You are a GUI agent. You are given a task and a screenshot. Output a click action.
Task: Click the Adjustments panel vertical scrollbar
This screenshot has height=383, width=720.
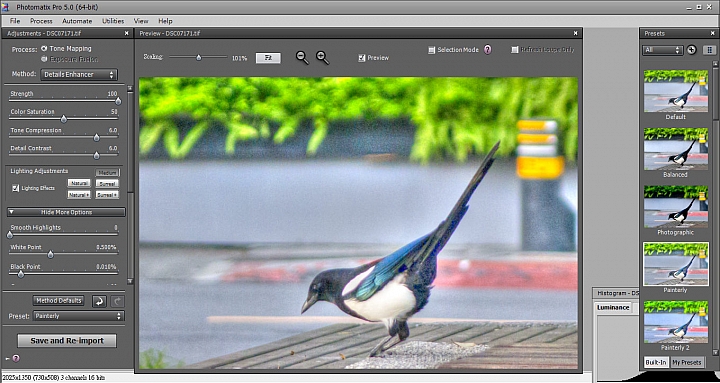(130, 184)
